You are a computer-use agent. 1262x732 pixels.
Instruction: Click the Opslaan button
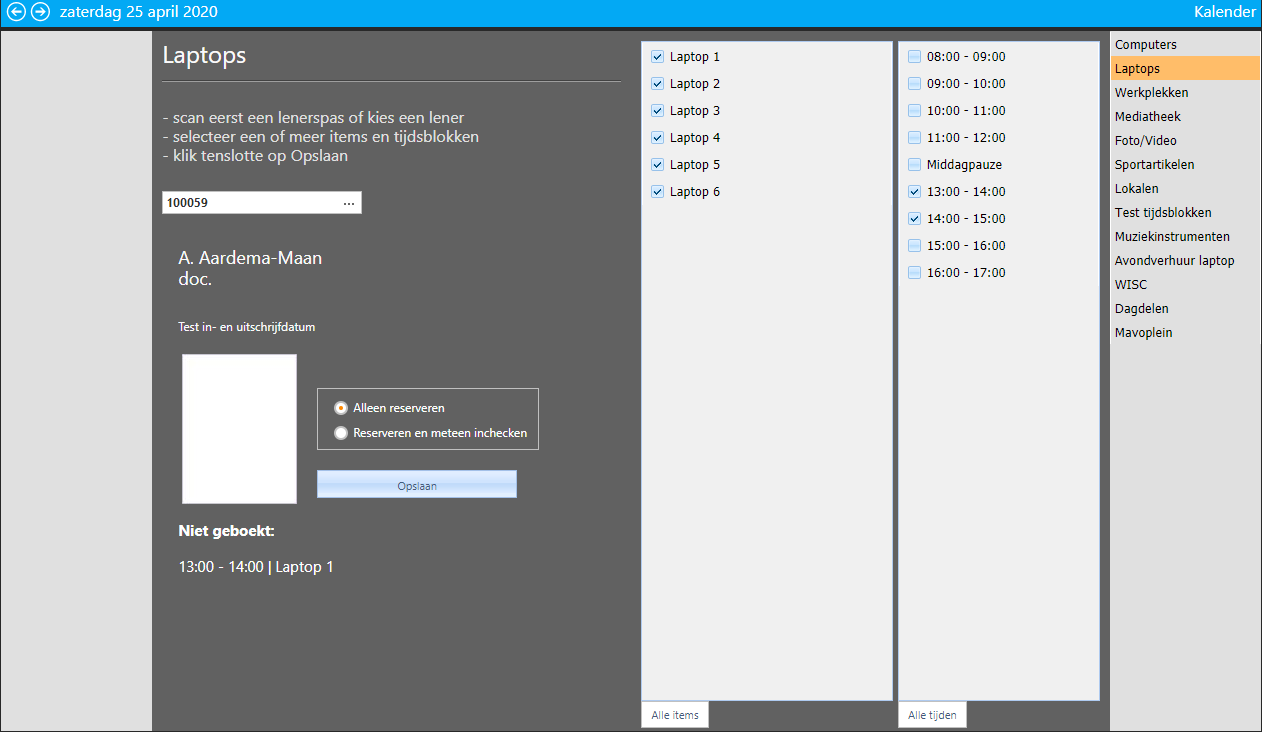pos(416,485)
